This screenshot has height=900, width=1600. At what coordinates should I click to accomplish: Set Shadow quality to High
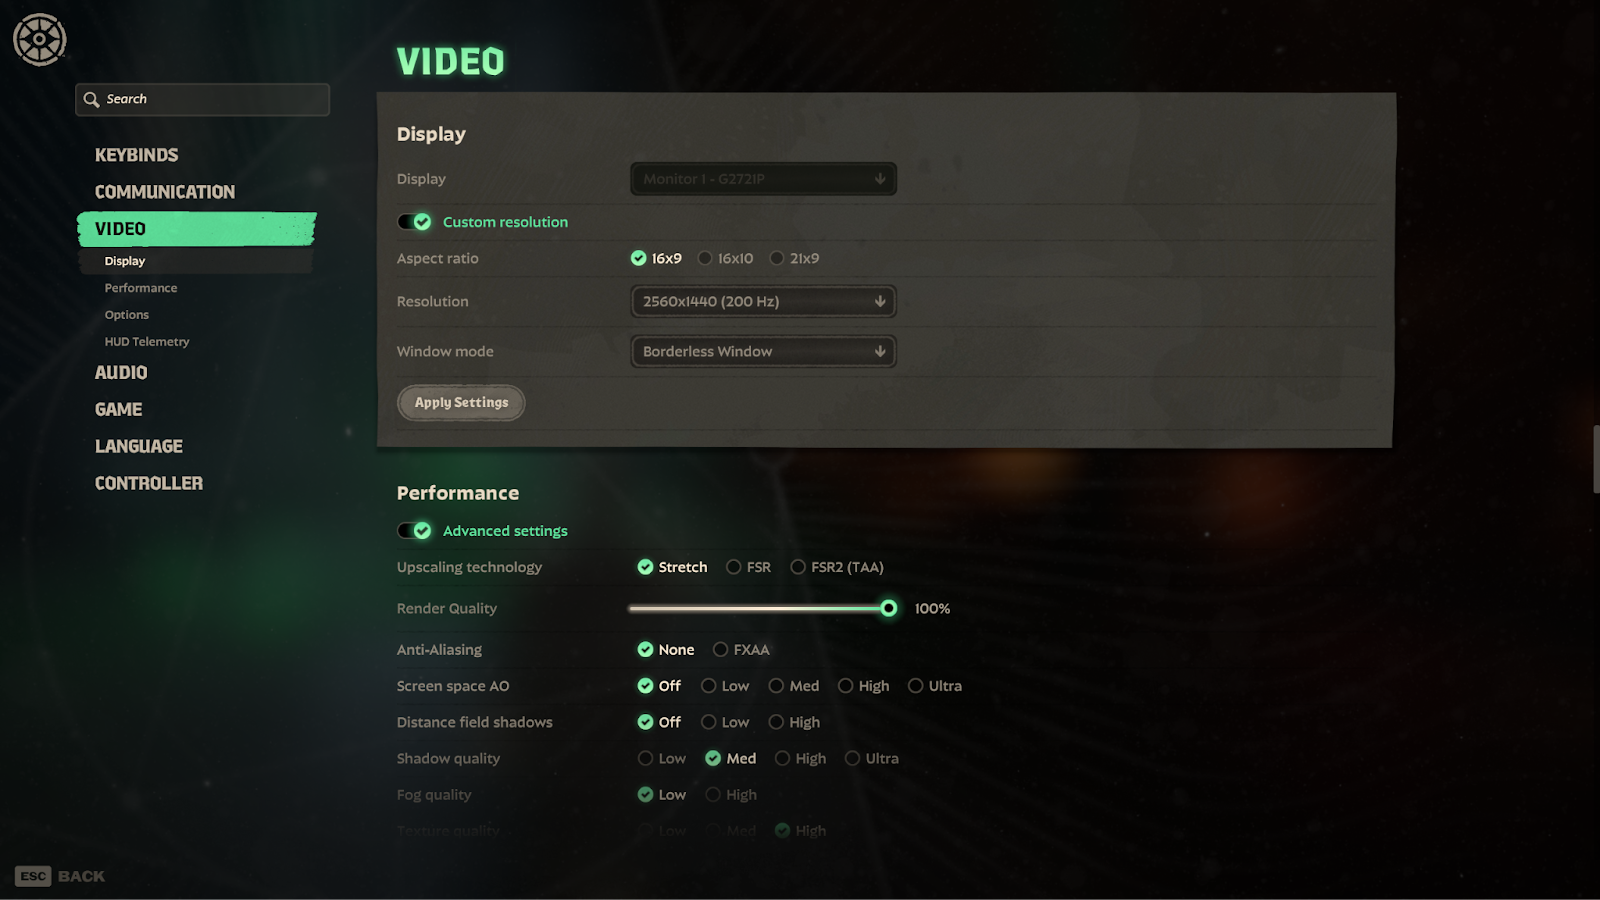coord(783,758)
